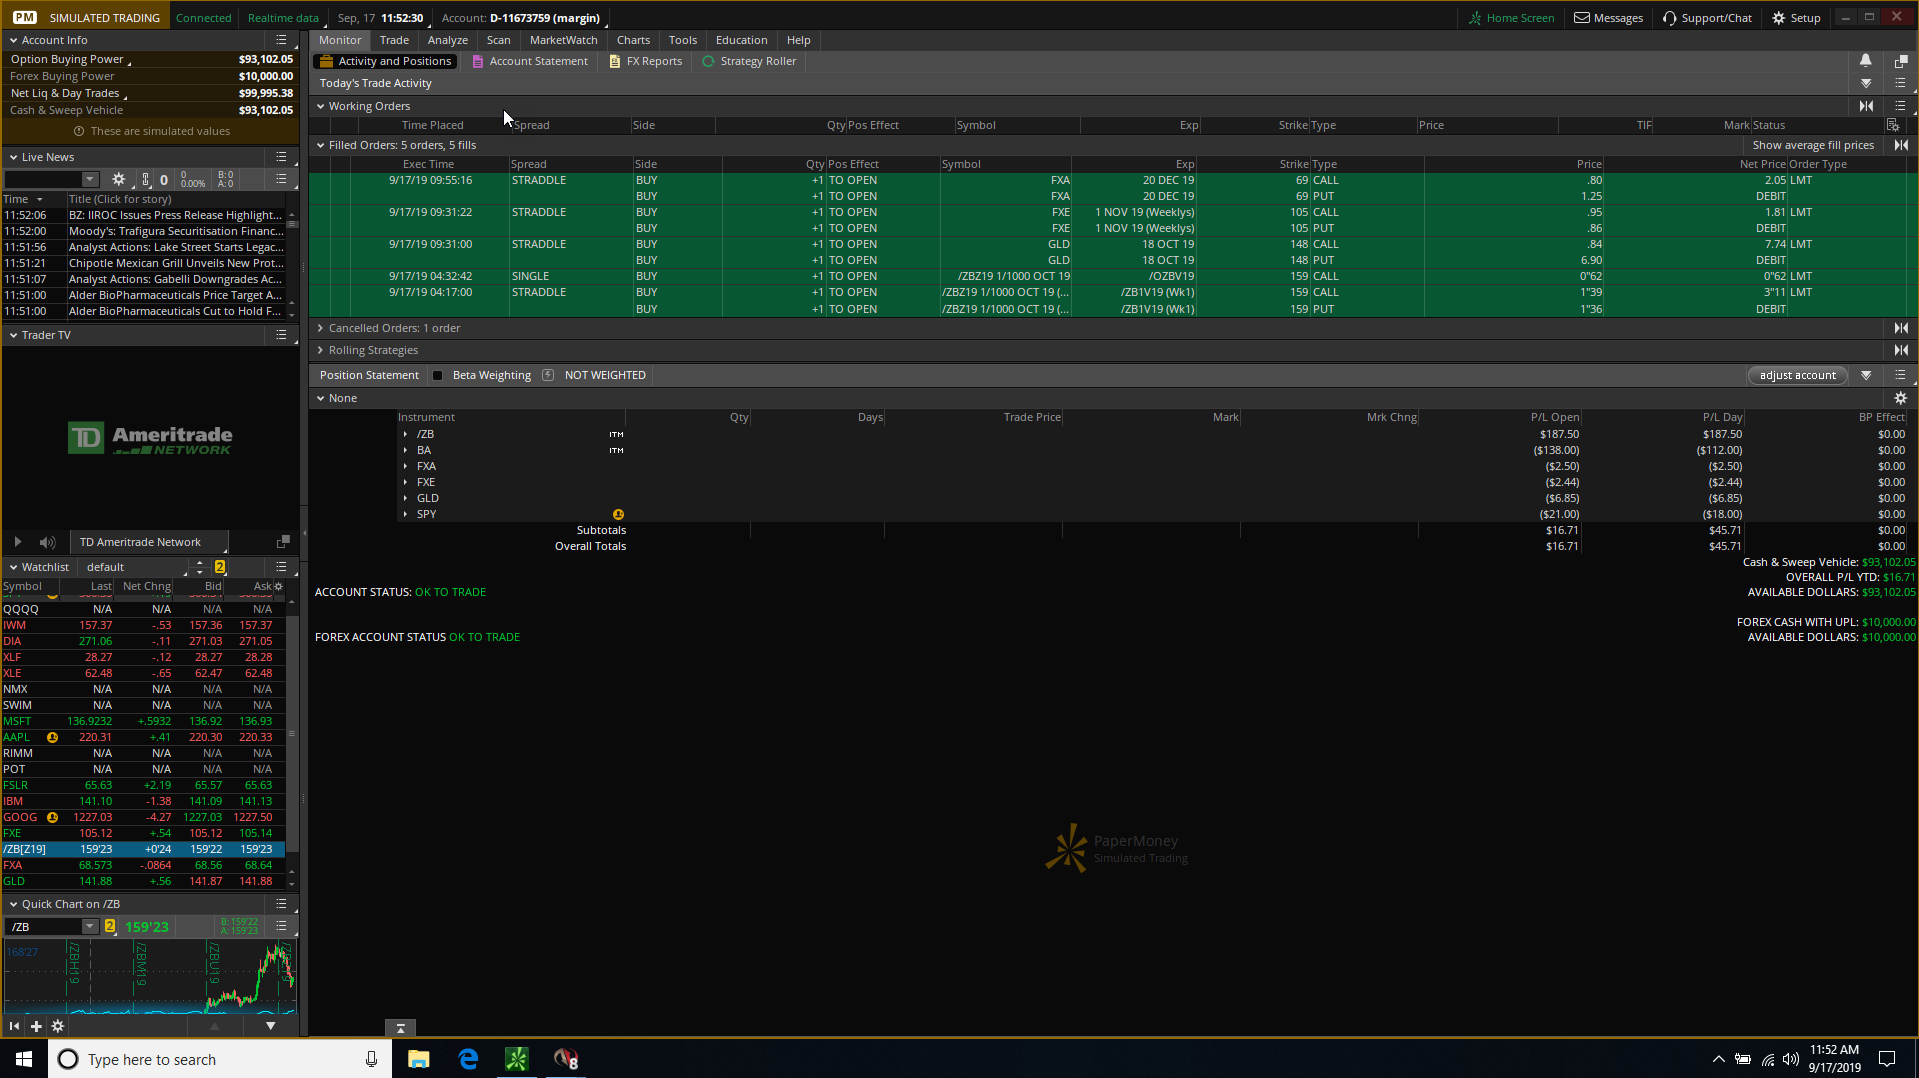Viewport: 1919px width, 1078px height.
Task: Collapse the Working Orders section
Action: [x=321, y=106]
